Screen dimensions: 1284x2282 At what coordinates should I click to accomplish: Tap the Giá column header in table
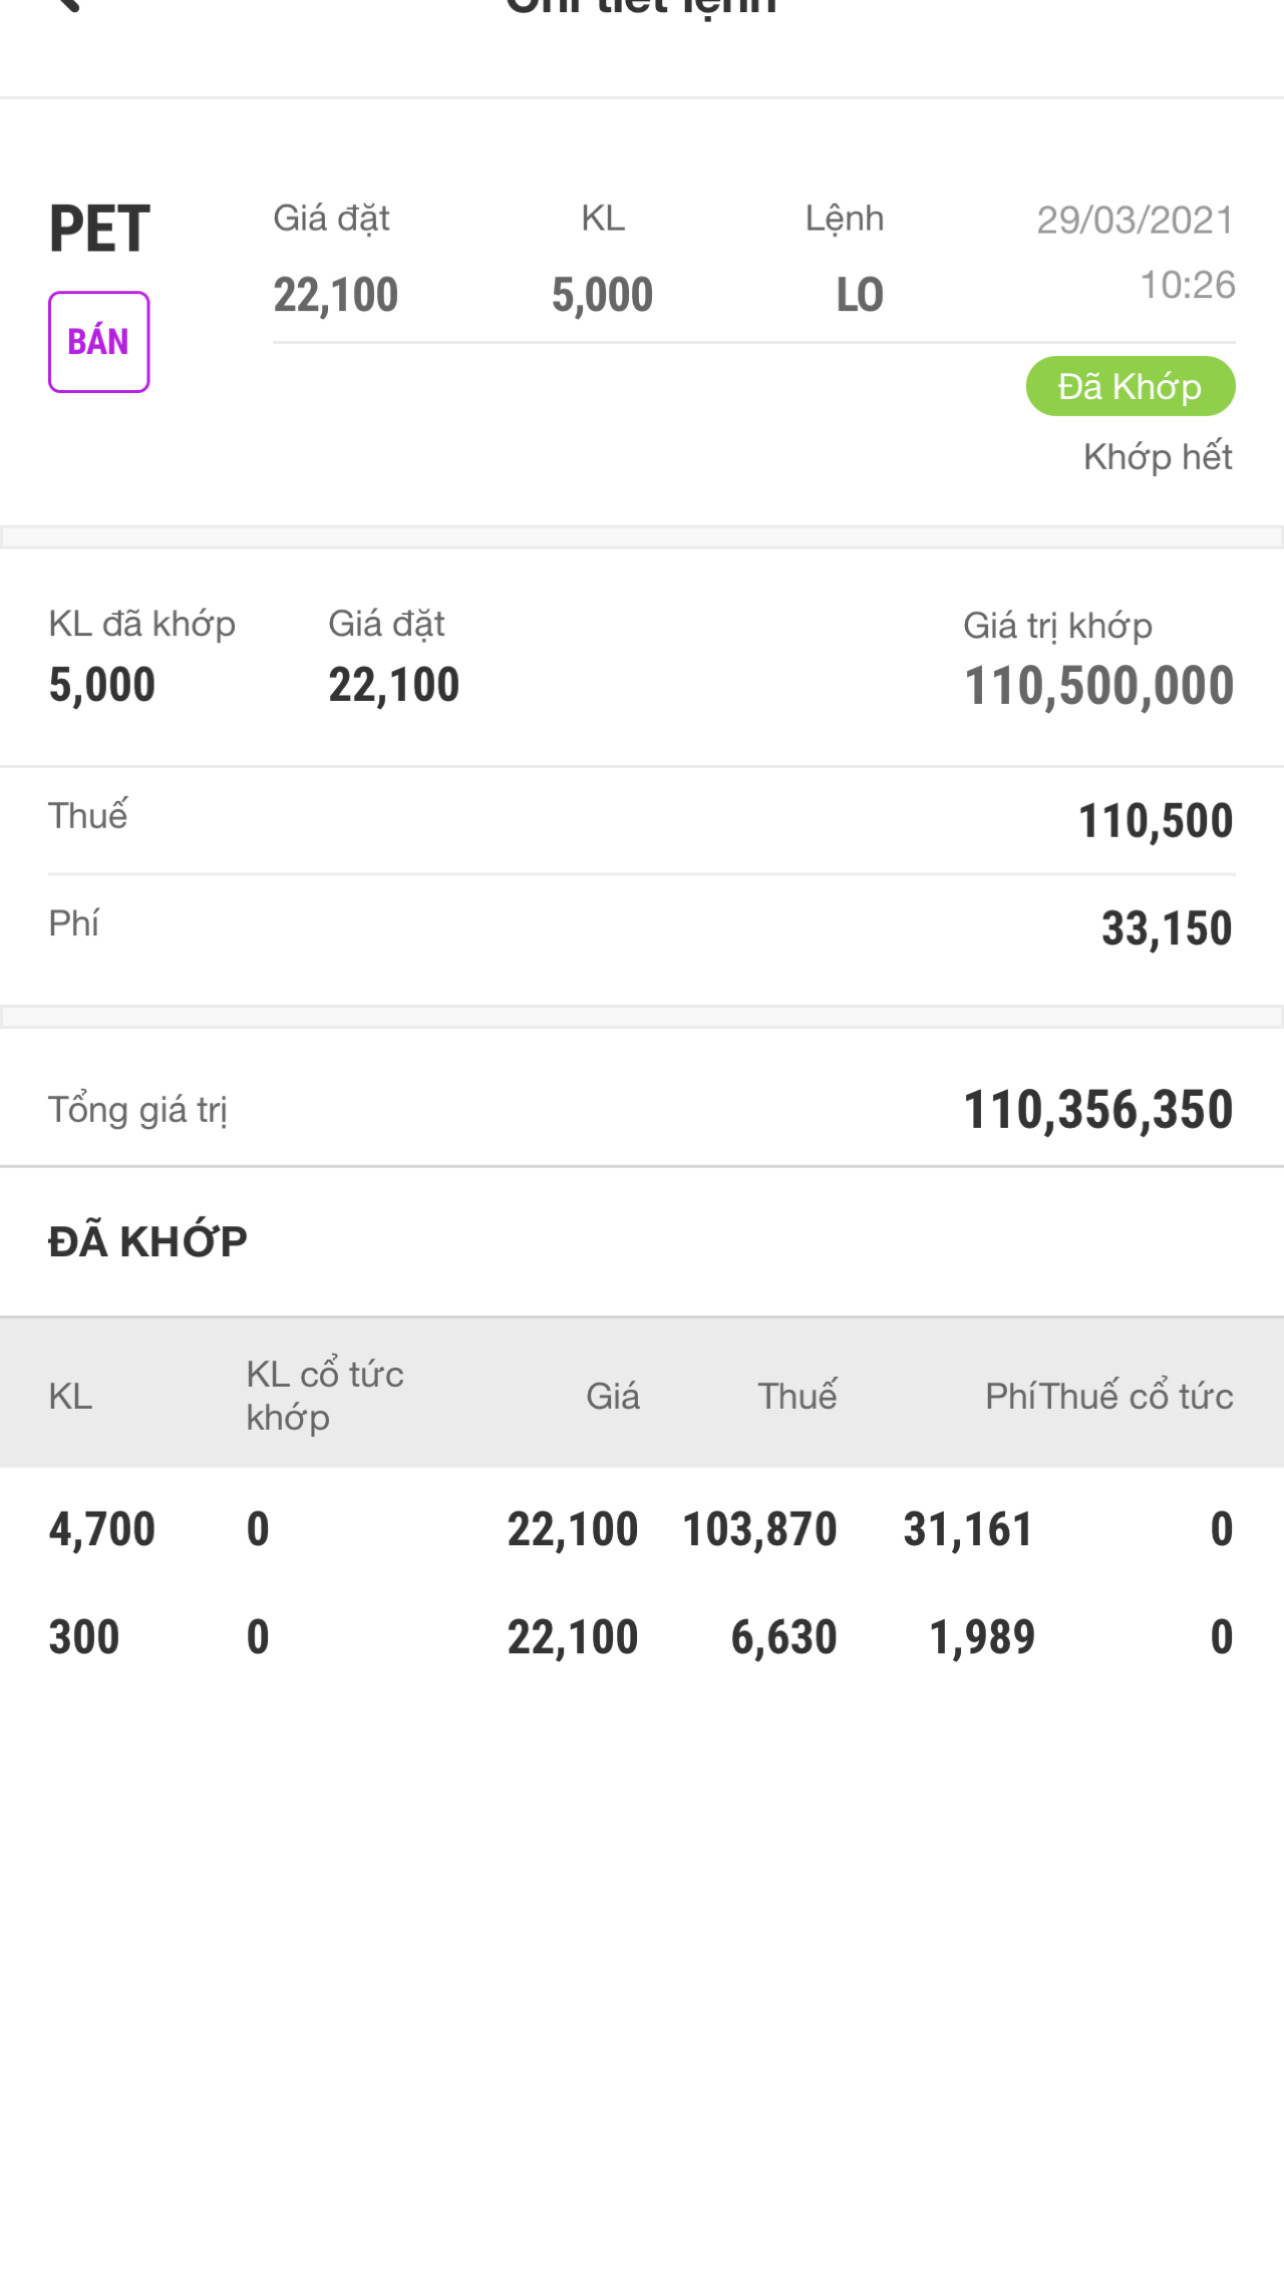pos(612,1396)
